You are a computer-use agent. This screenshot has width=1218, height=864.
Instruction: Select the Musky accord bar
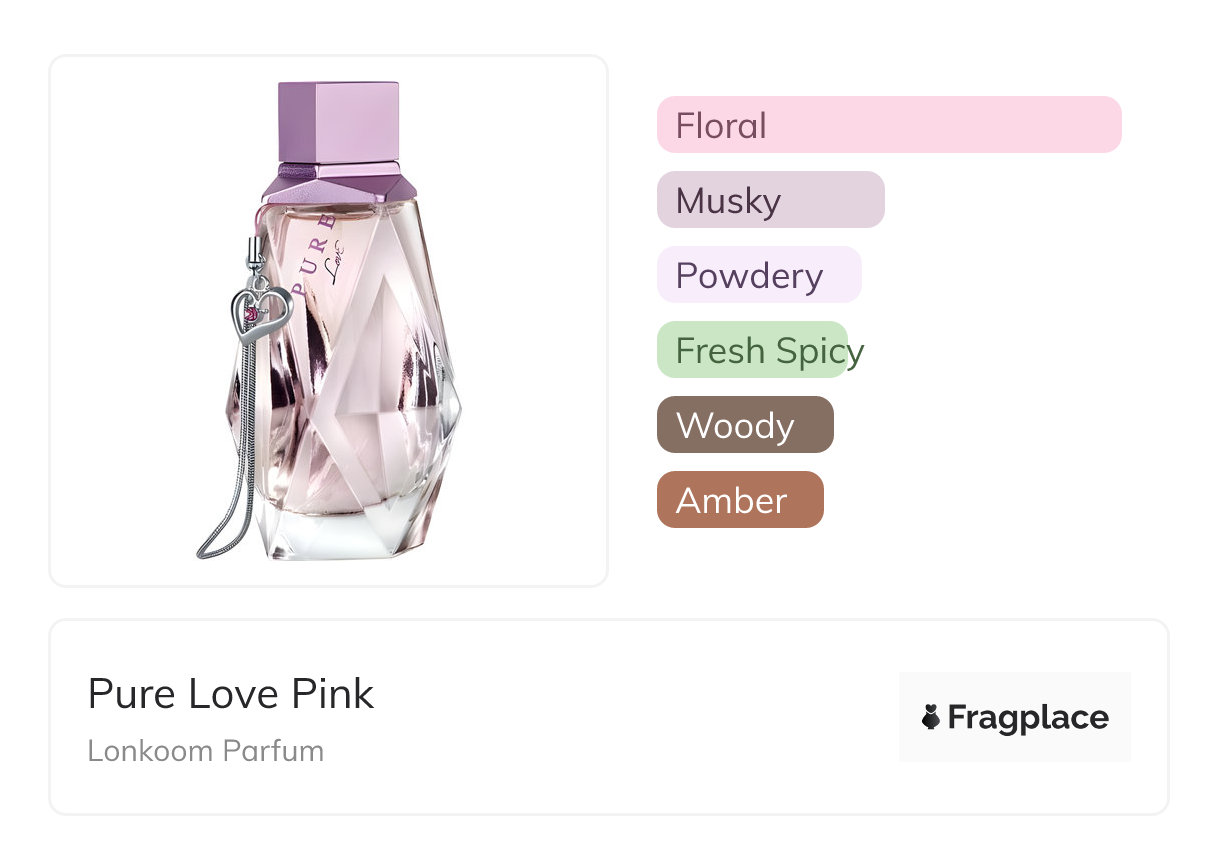tap(770, 200)
